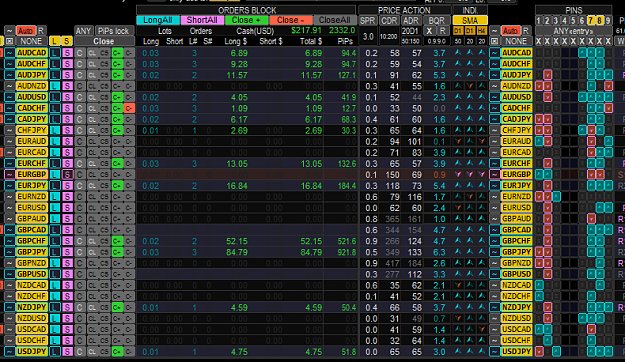Select NZDUSD symbol beside PINS grid
Screen dimensions: 625x362
(517, 318)
